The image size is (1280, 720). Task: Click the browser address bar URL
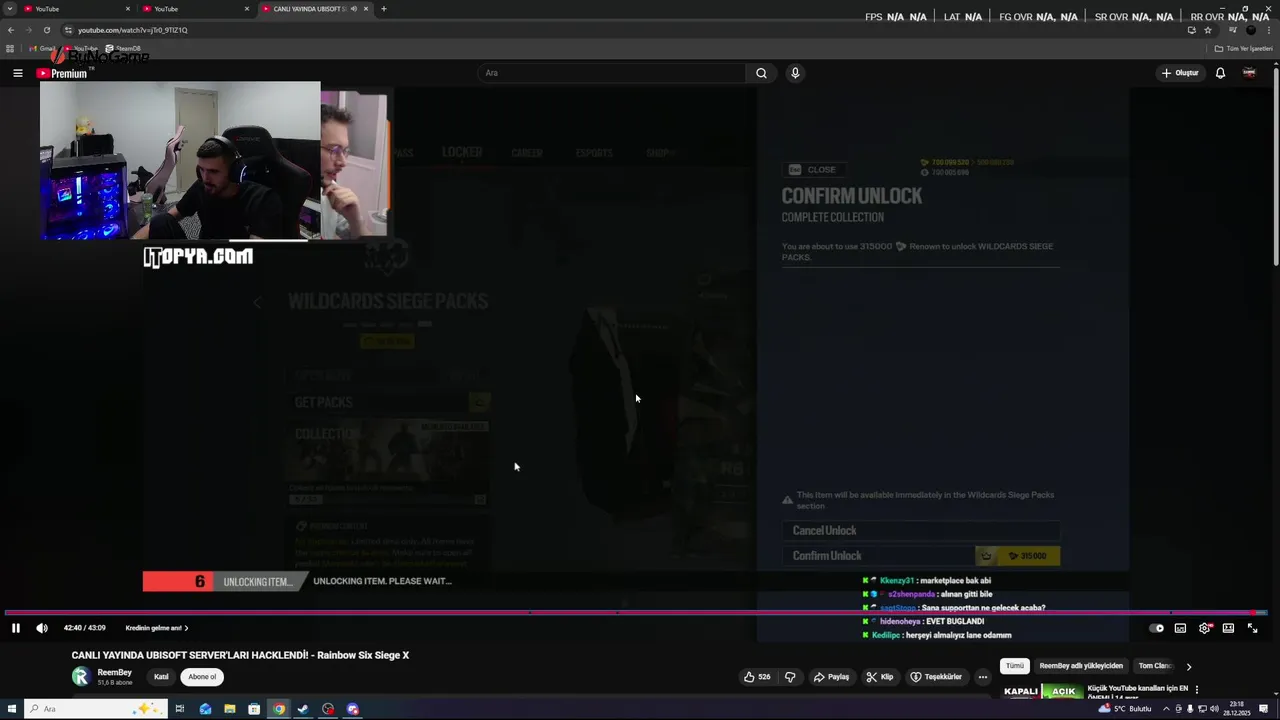[x=132, y=30]
